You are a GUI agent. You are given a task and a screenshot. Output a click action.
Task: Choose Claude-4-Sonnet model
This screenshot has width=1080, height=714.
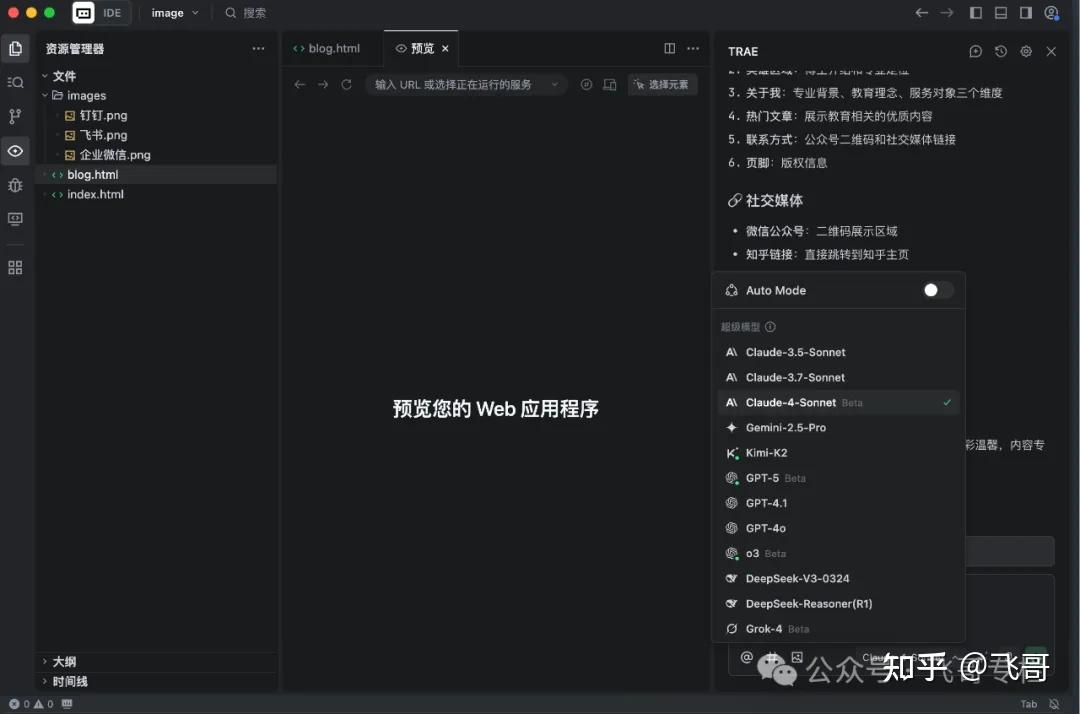838,403
